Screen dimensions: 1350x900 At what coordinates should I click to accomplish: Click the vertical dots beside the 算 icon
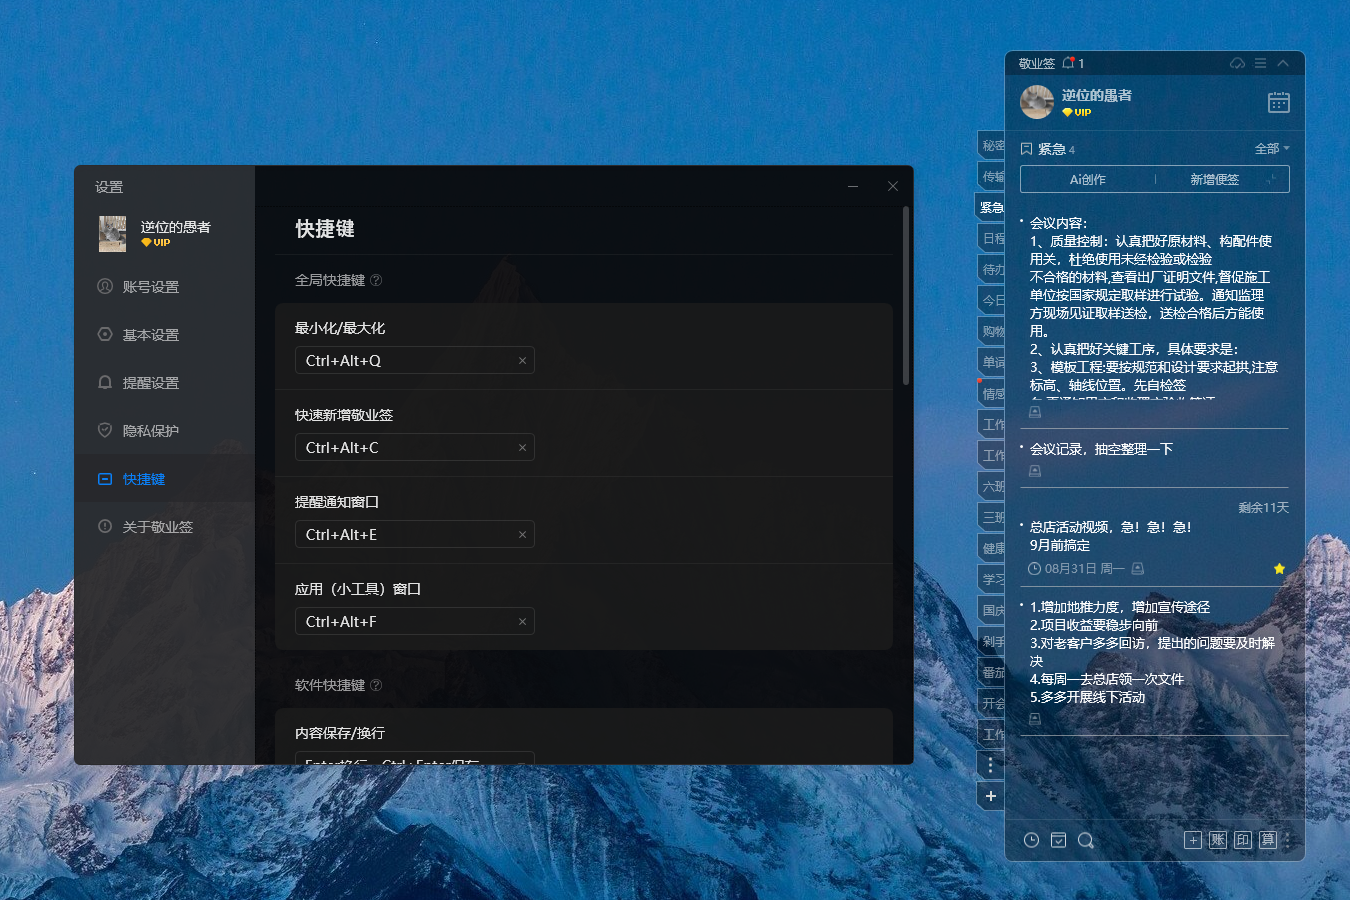[x=1288, y=840]
